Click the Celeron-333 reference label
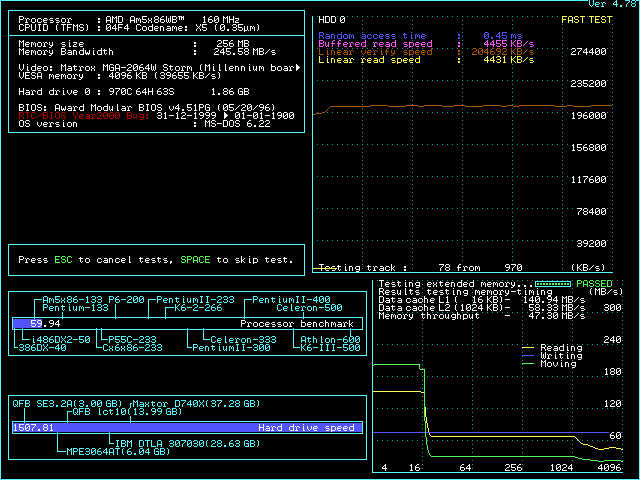Image resolution: width=640 pixels, height=480 pixels. pos(243,340)
